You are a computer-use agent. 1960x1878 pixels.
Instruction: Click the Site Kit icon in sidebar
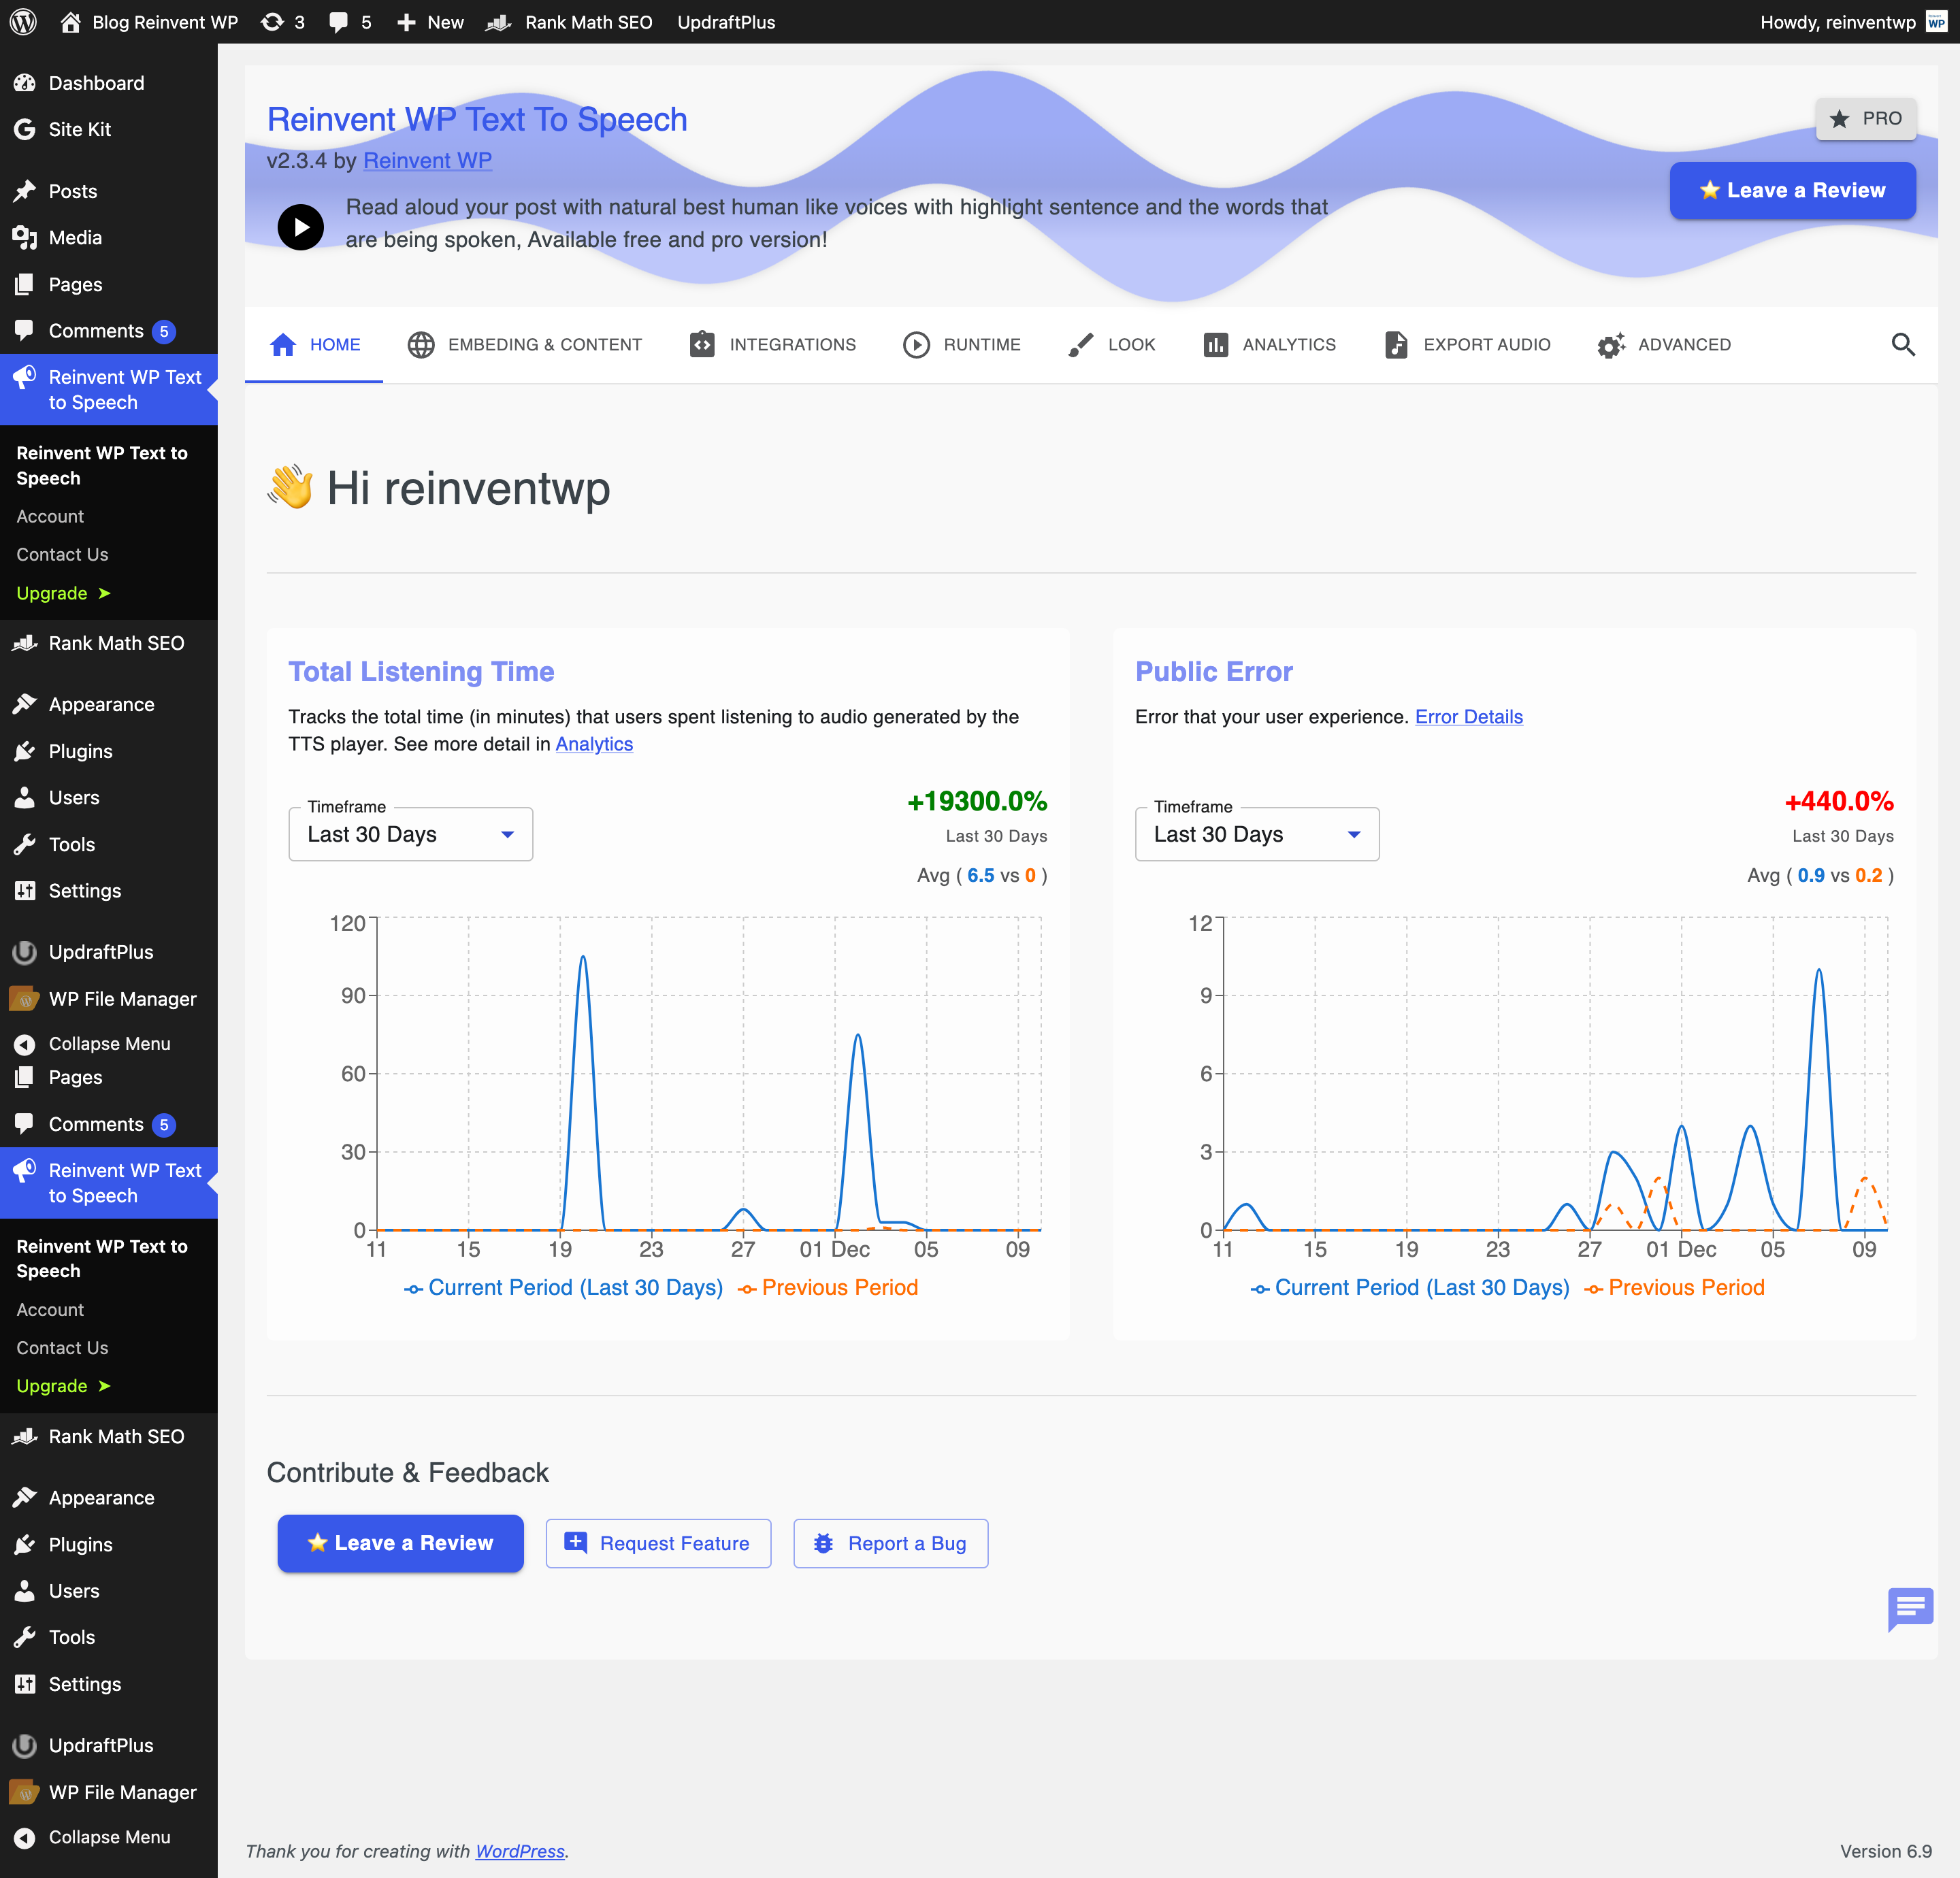[x=25, y=129]
